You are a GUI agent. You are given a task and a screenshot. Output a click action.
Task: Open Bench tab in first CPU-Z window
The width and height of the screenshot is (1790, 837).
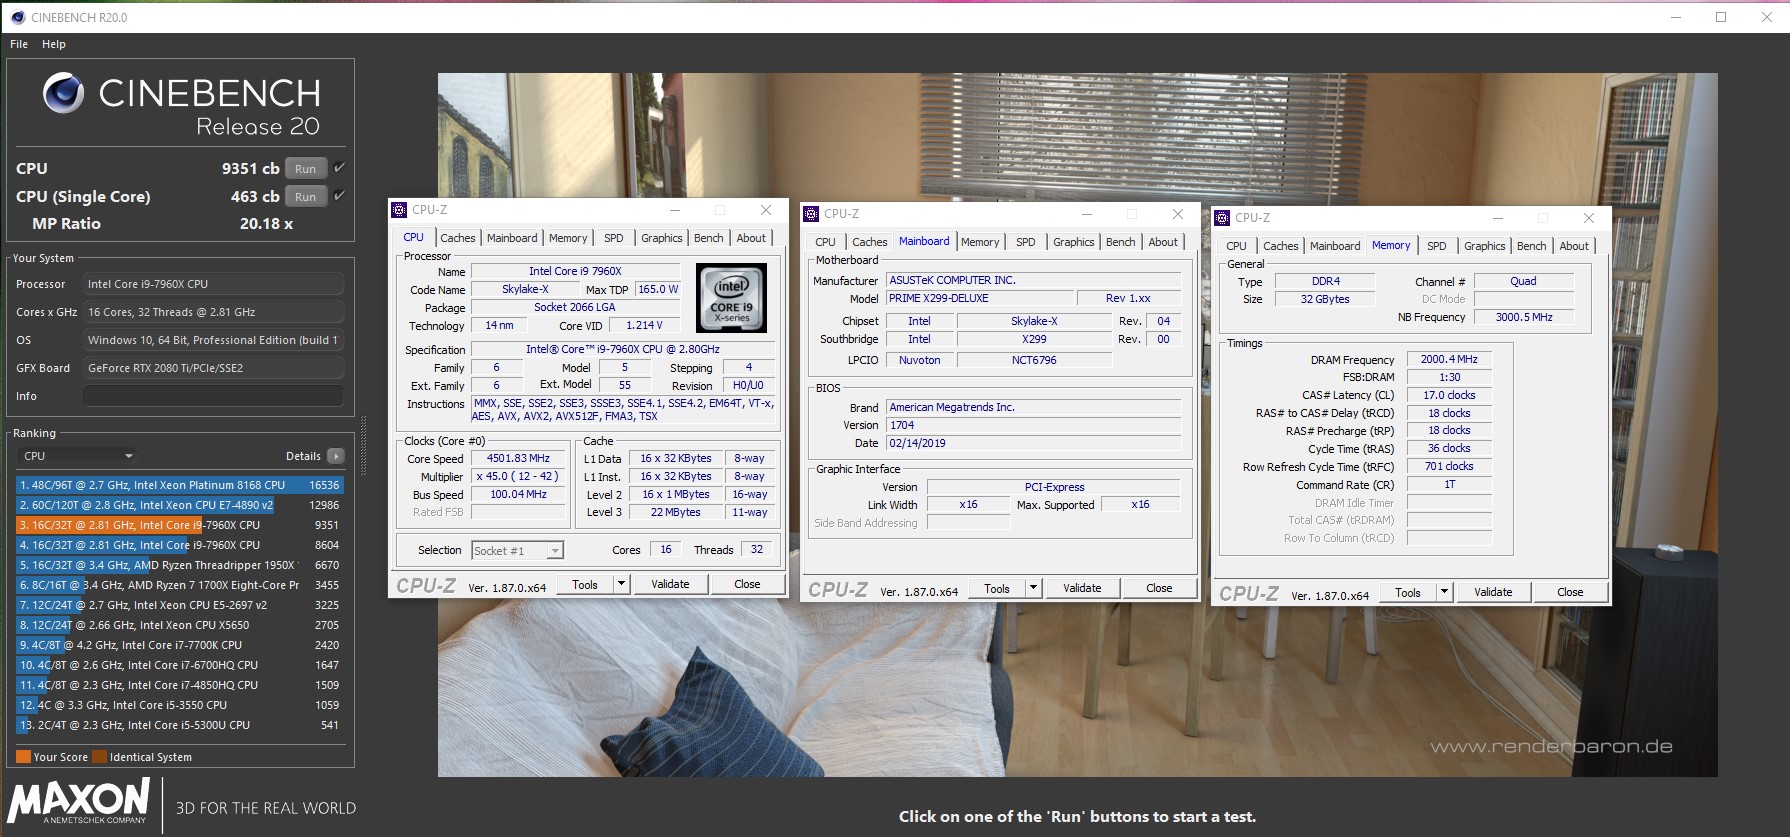pos(709,238)
